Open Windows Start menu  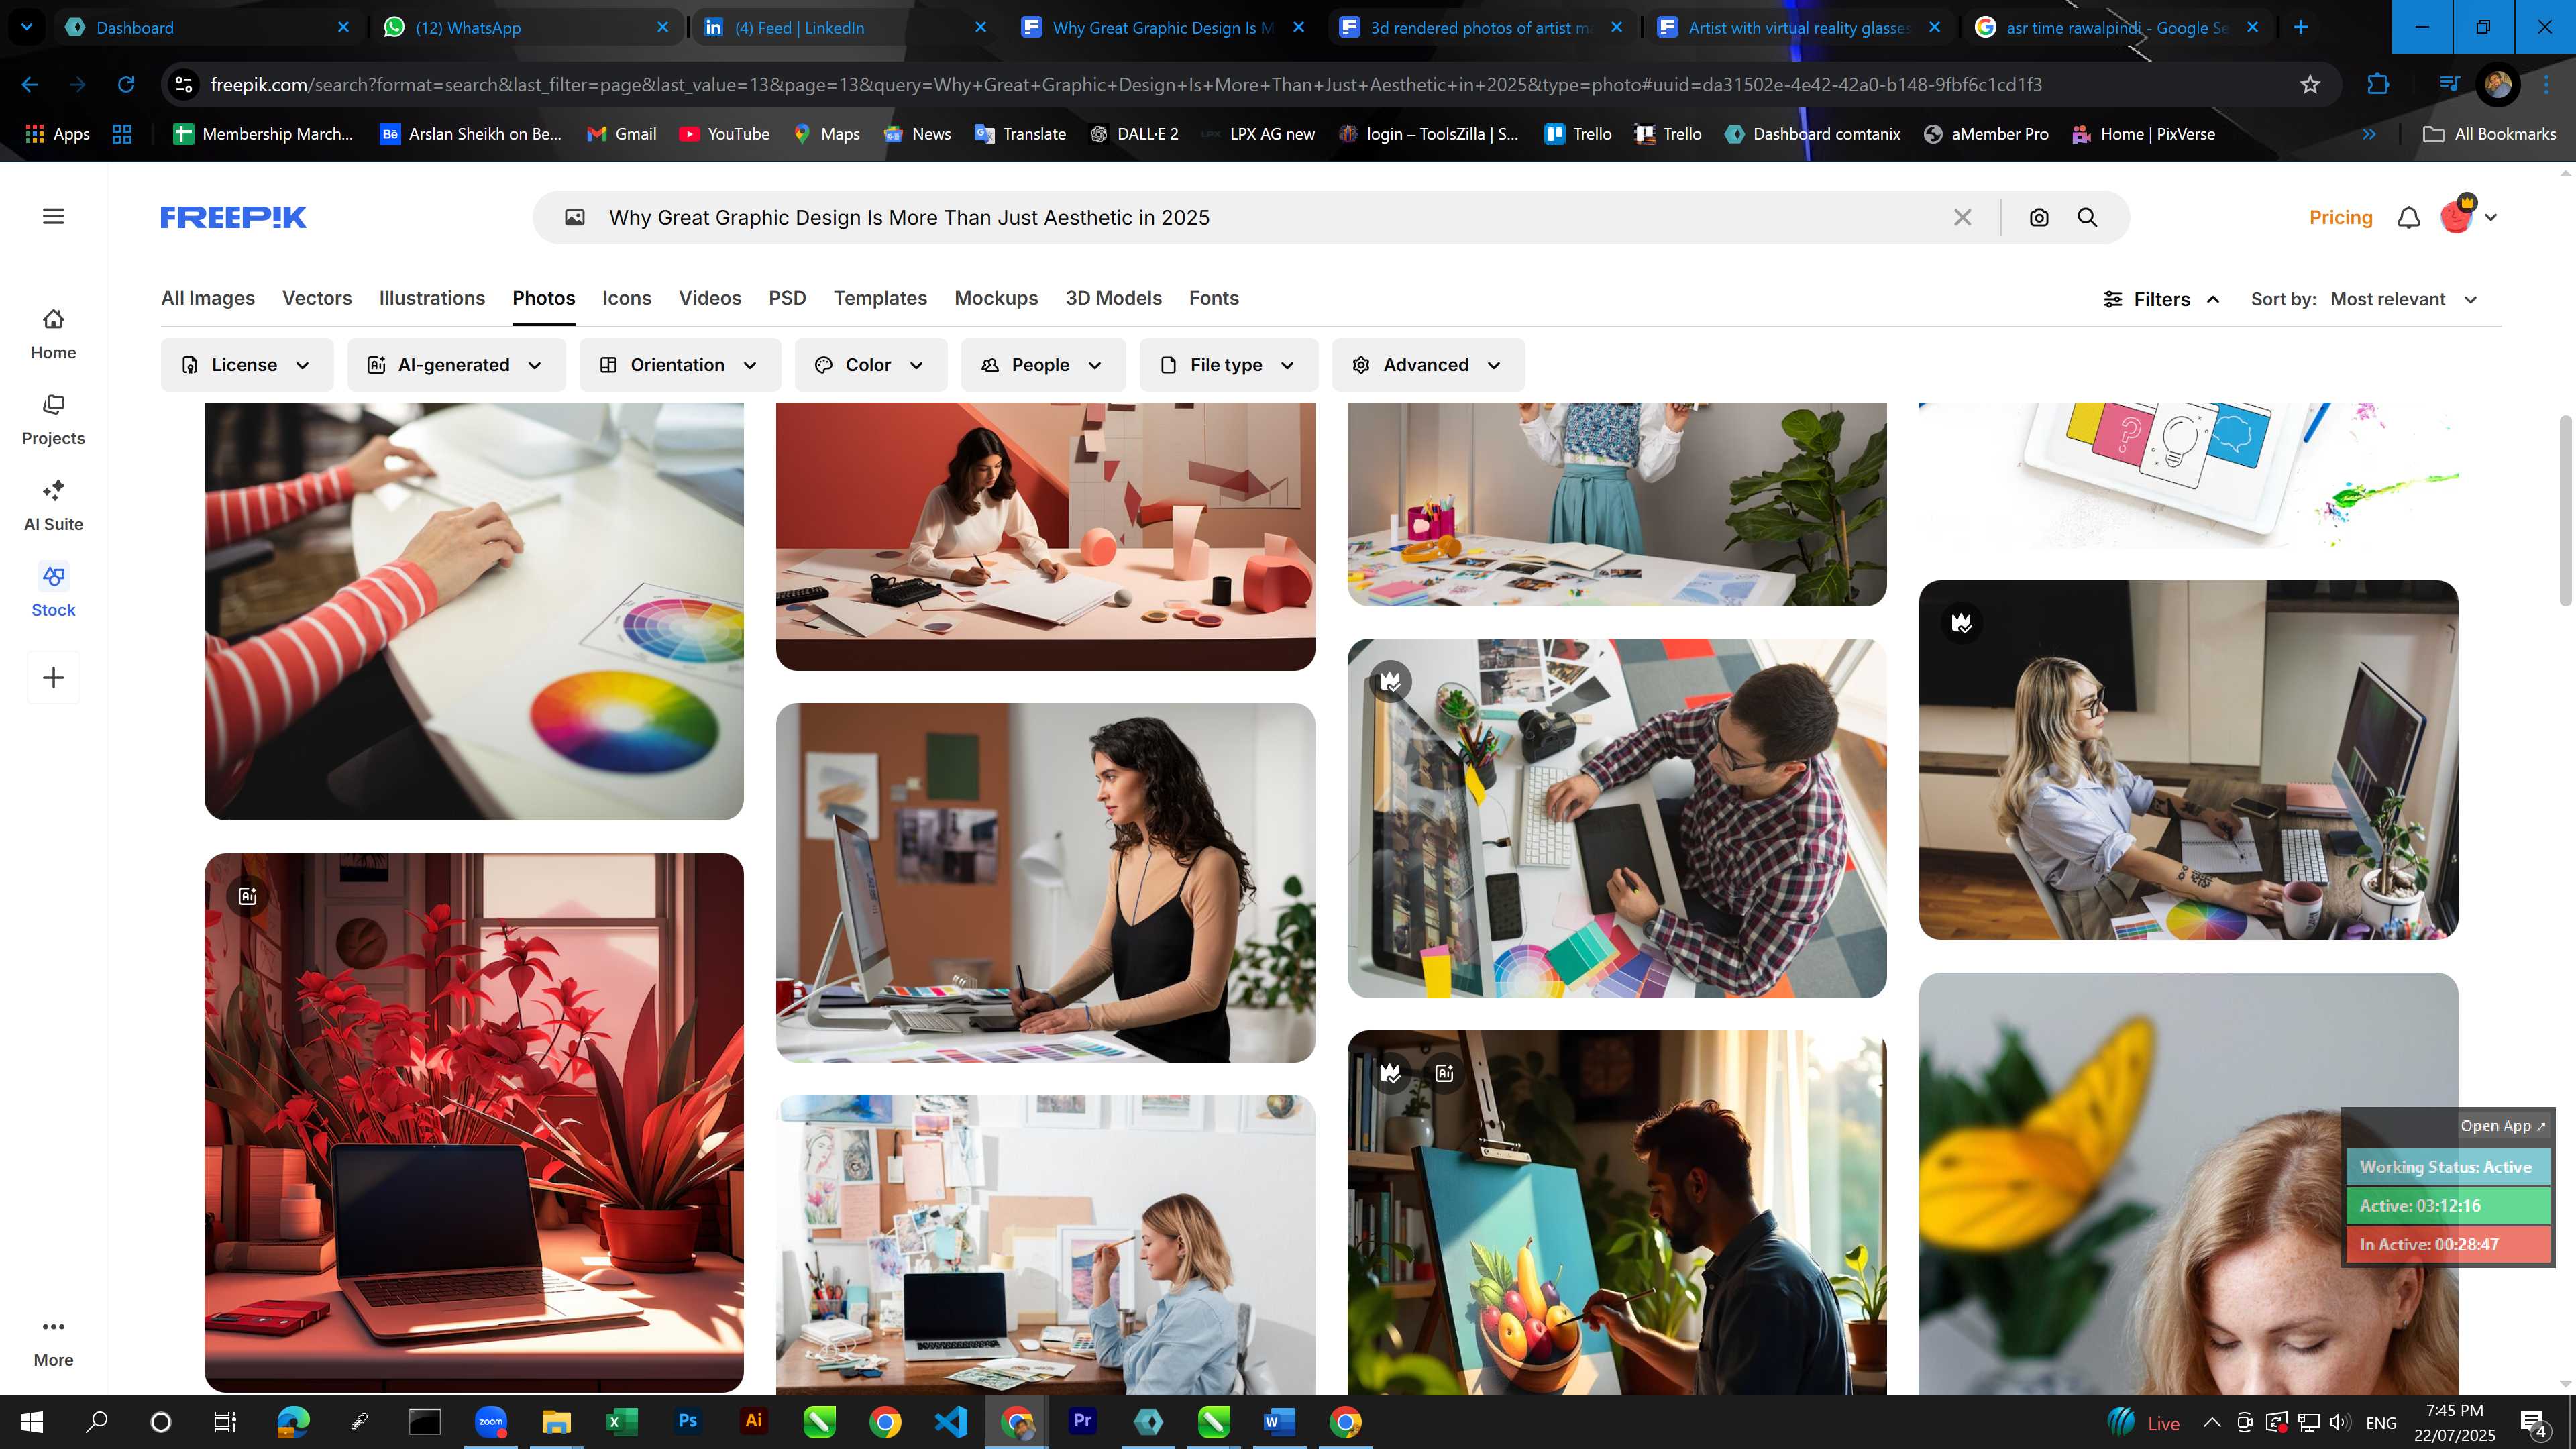32,1421
